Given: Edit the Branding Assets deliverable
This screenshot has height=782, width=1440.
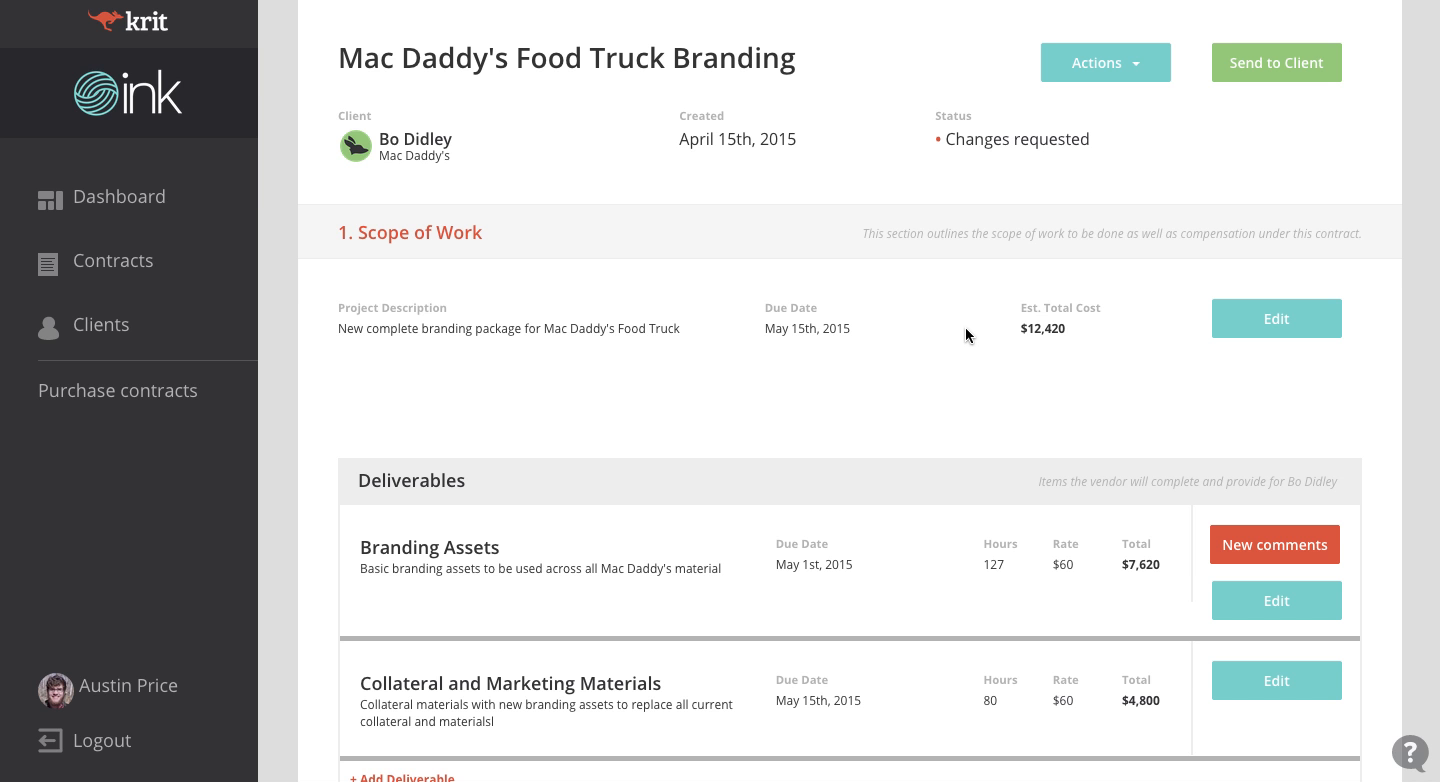Looking at the screenshot, I should coord(1276,601).
